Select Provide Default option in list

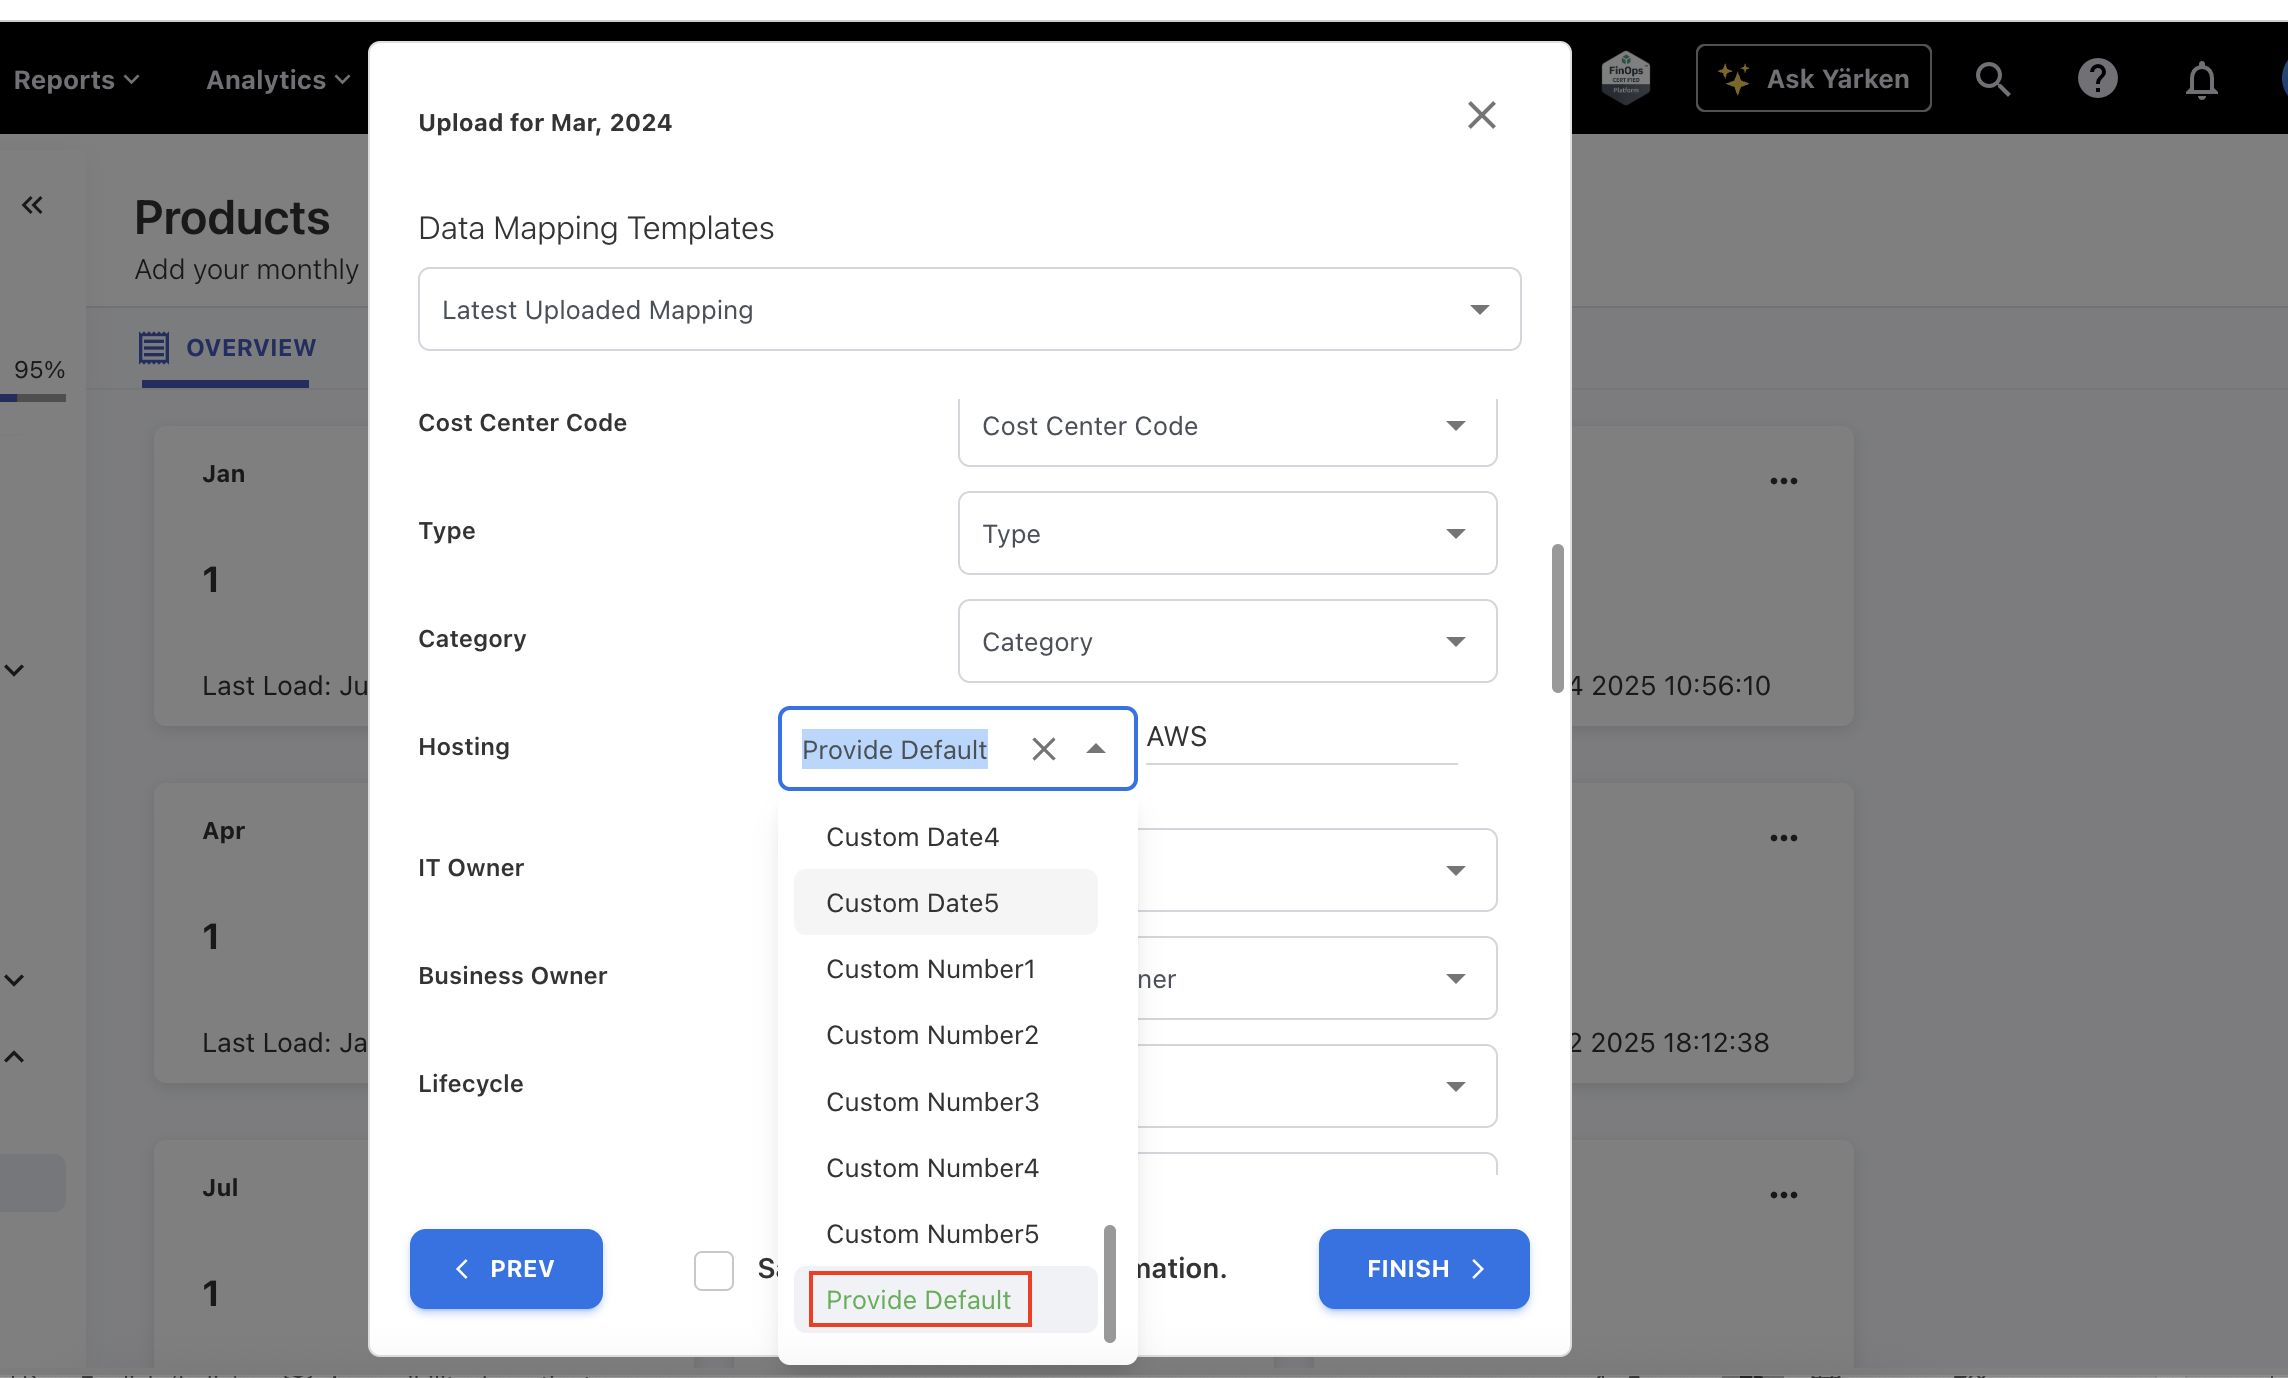coord(919,1299)
